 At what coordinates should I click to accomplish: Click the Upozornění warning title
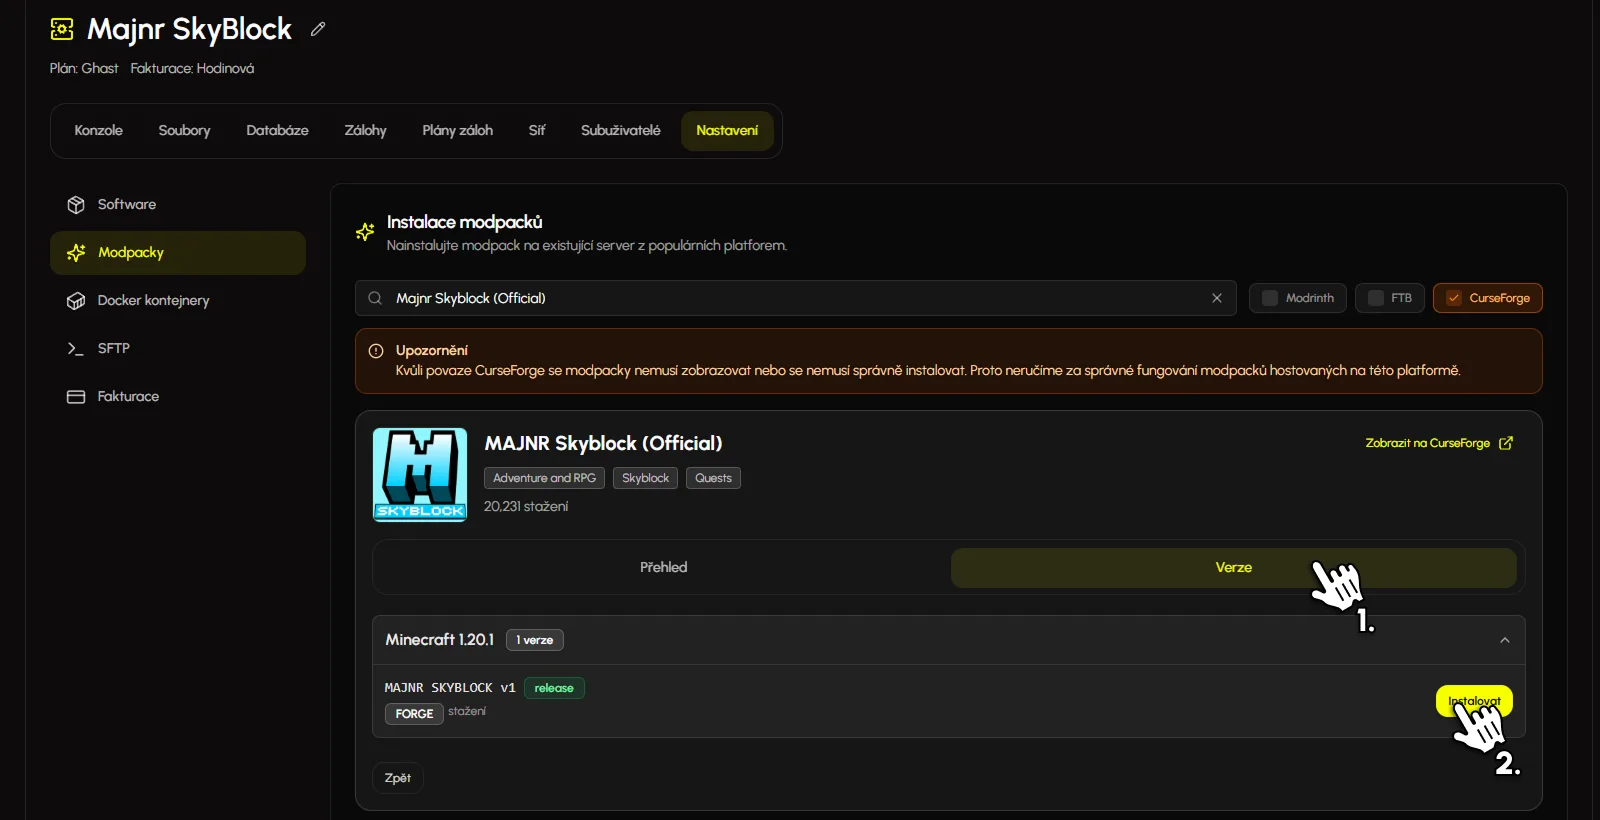coord(431,351)
